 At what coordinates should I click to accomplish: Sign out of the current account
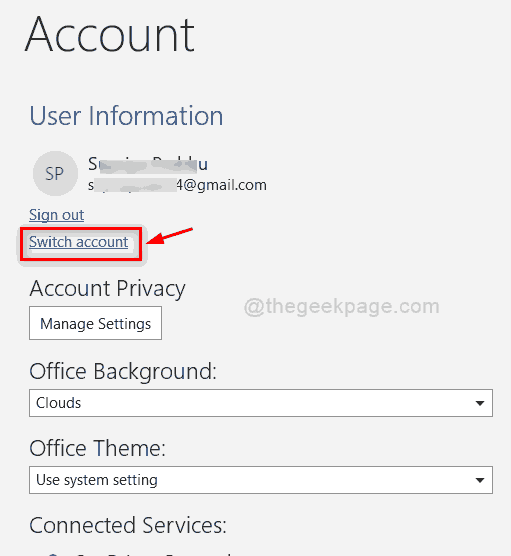[56, 215]
